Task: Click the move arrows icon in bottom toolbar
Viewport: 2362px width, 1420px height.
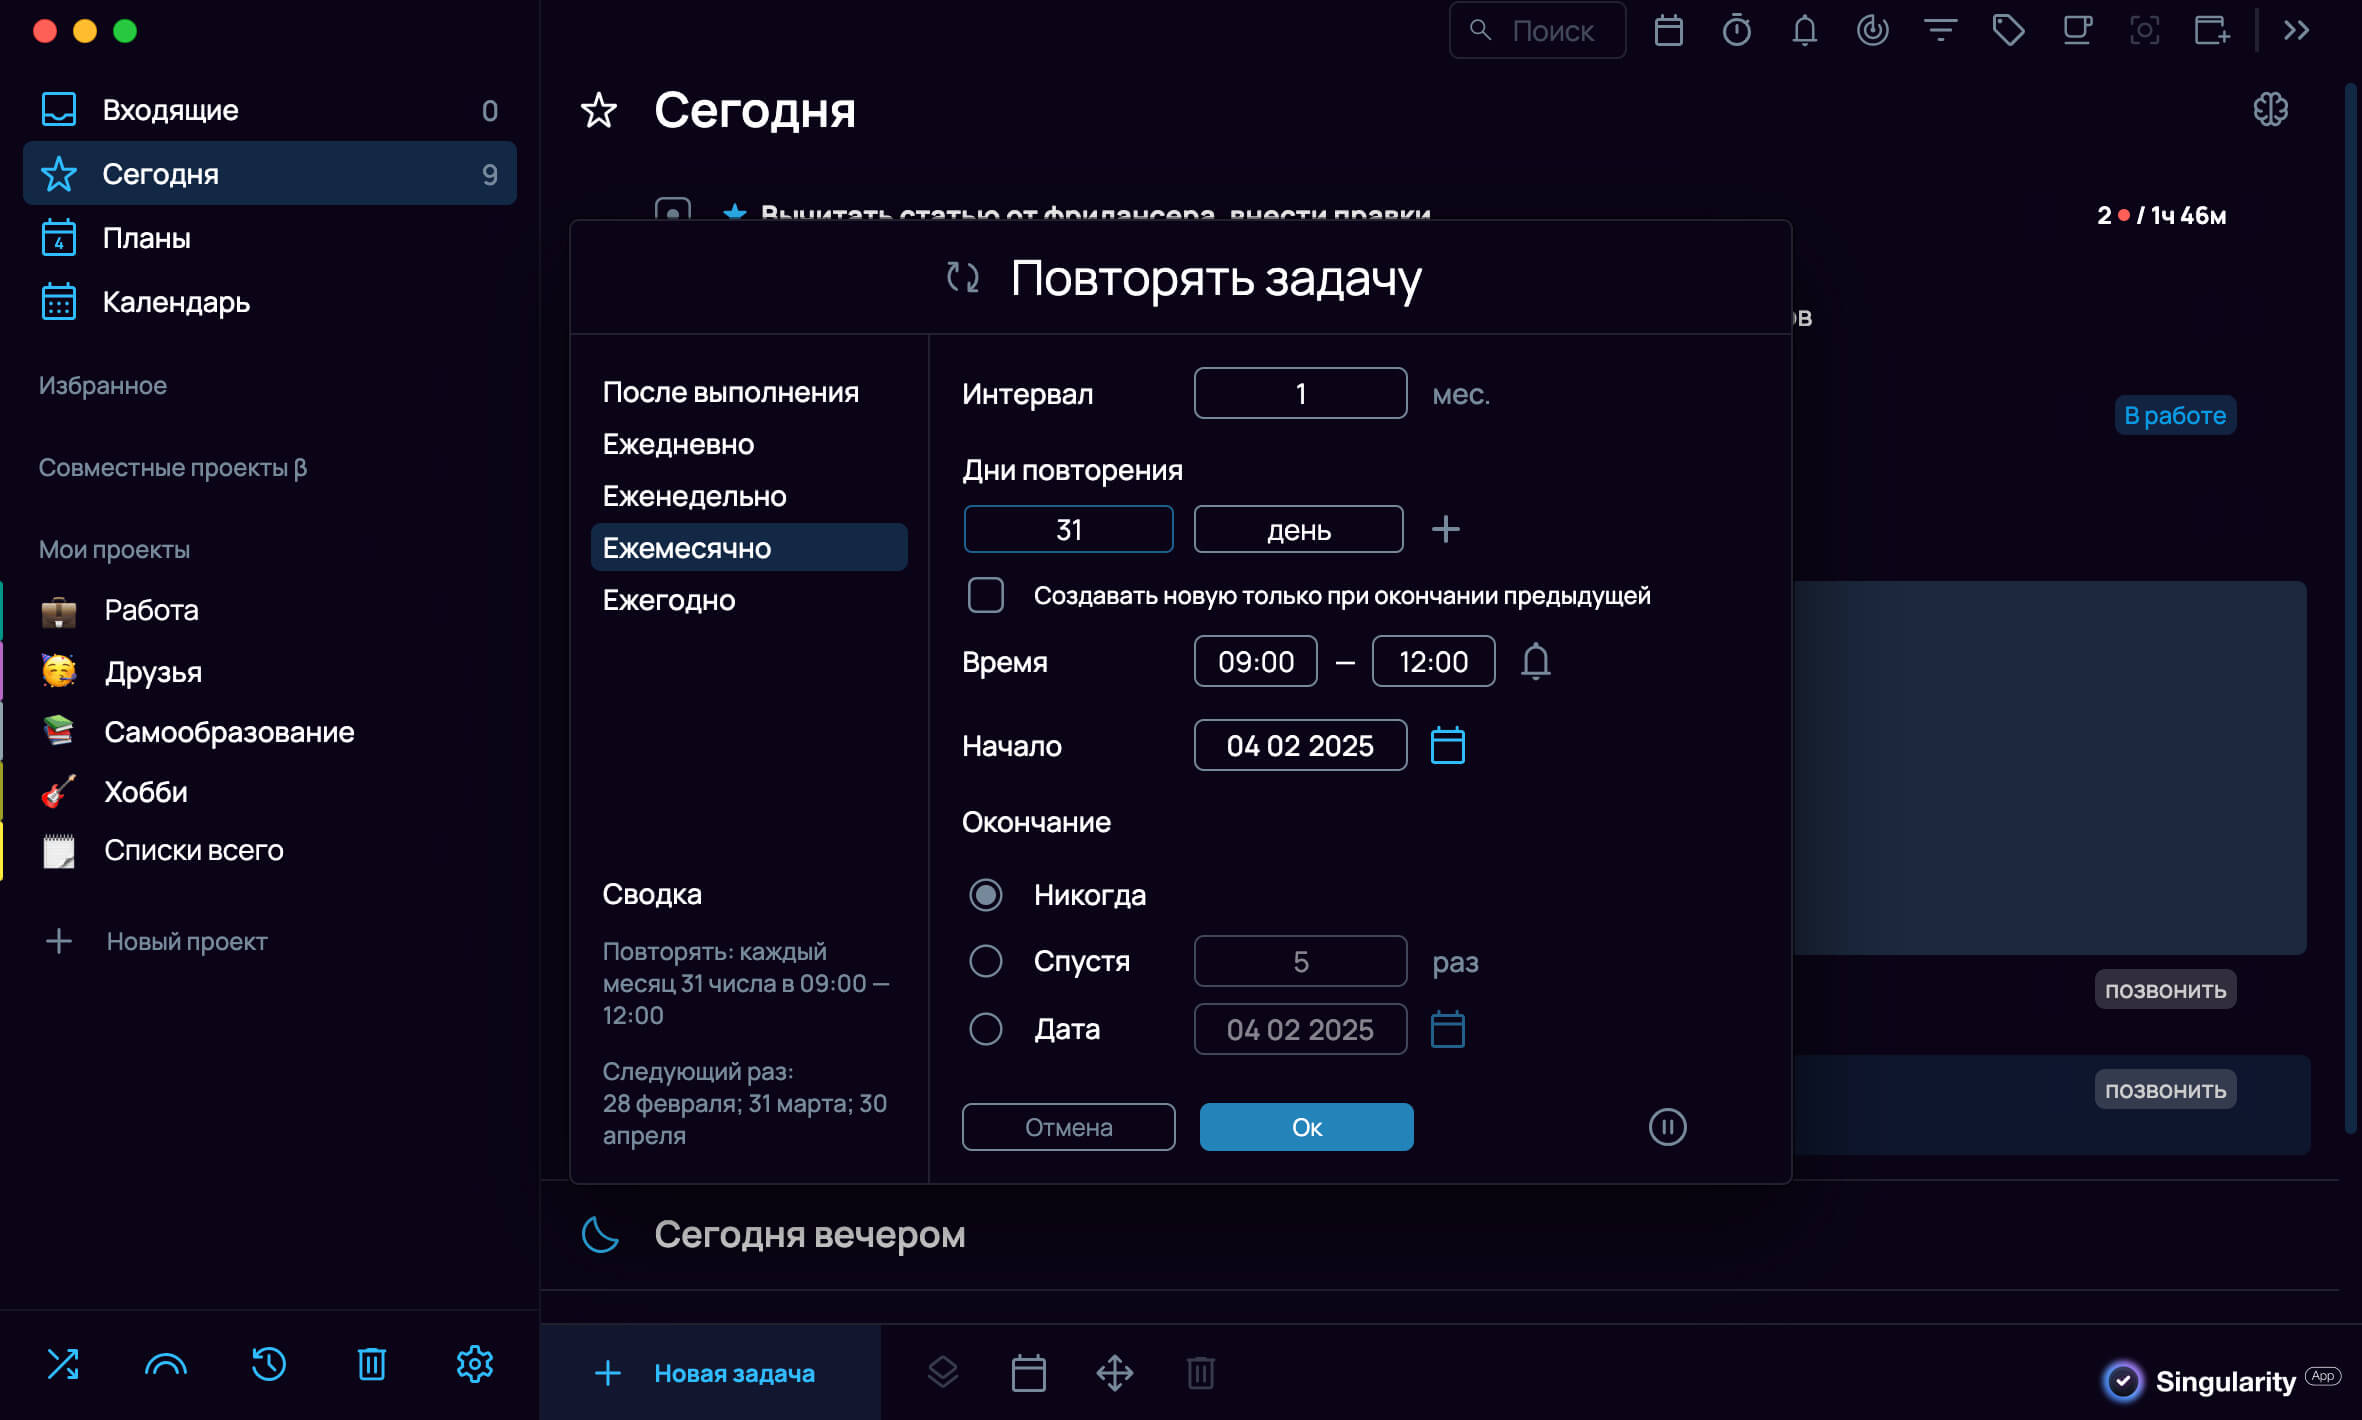Action: 1114,1373
